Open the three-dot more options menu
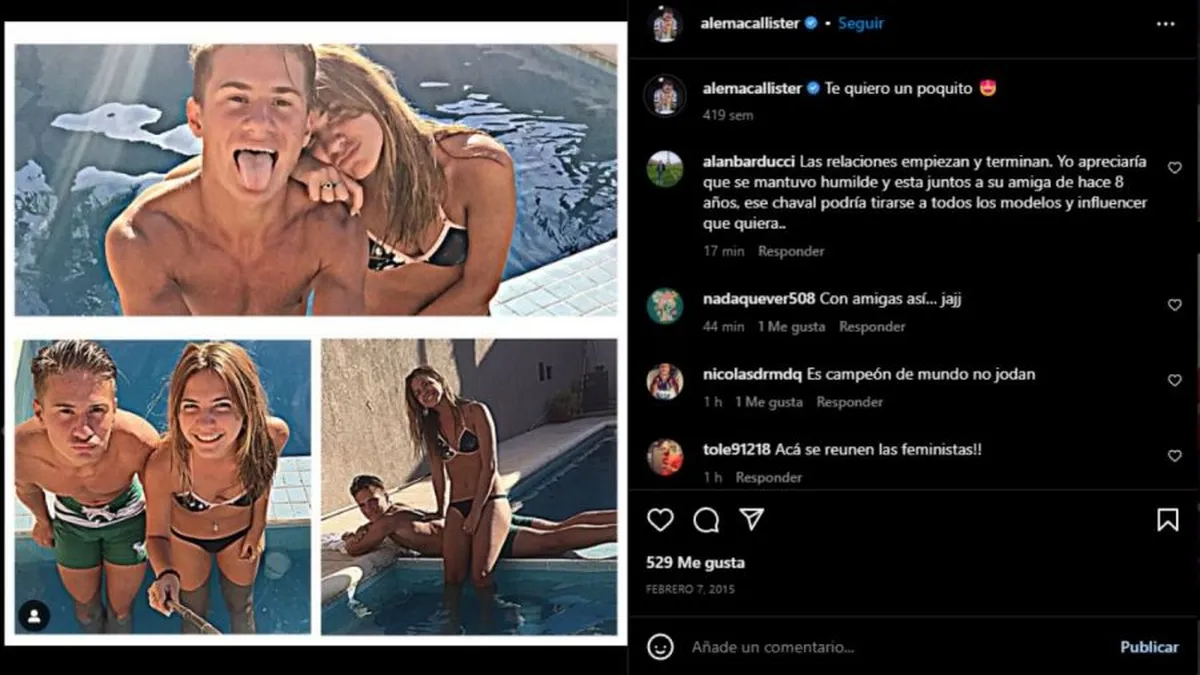Screen dimensions: 1200x675 pos(1166,24)
